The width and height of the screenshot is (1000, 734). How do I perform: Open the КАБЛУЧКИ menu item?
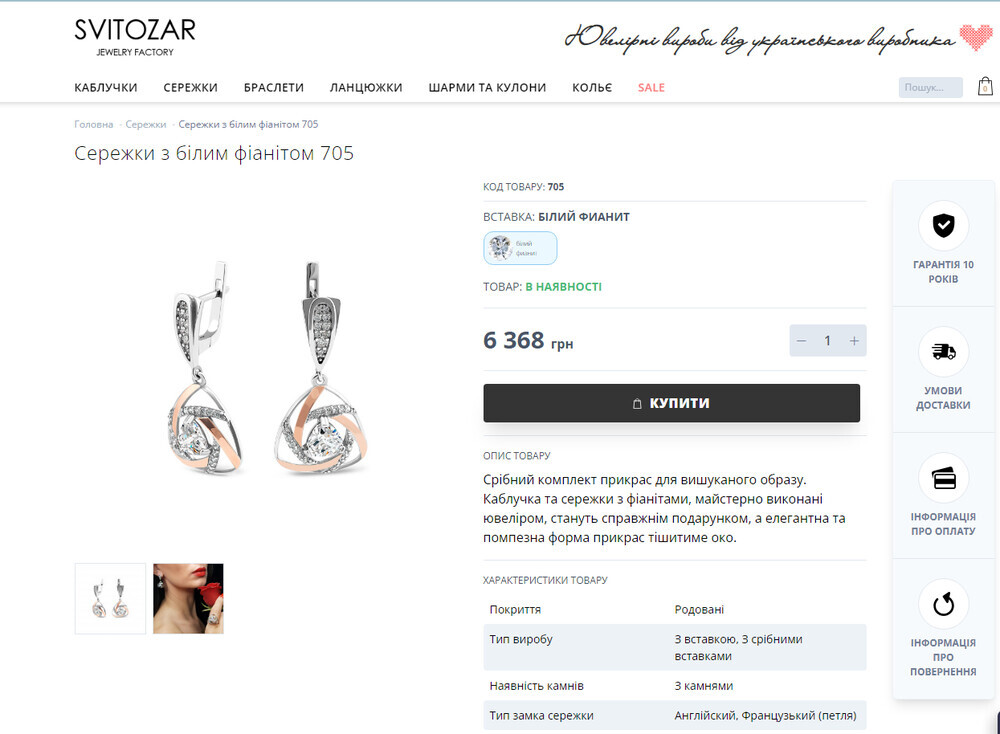click(x=106, y=87)
